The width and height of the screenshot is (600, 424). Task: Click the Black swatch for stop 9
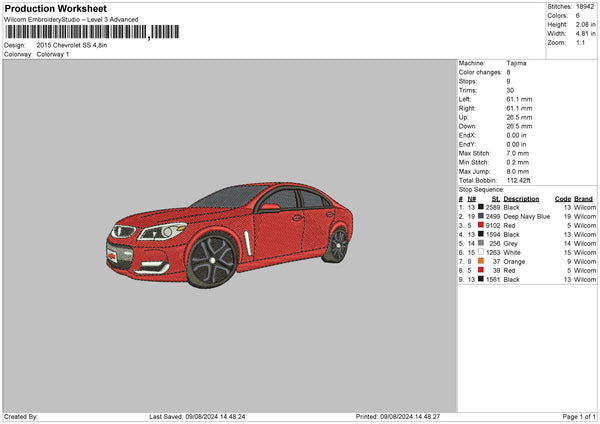coord(481,279)
